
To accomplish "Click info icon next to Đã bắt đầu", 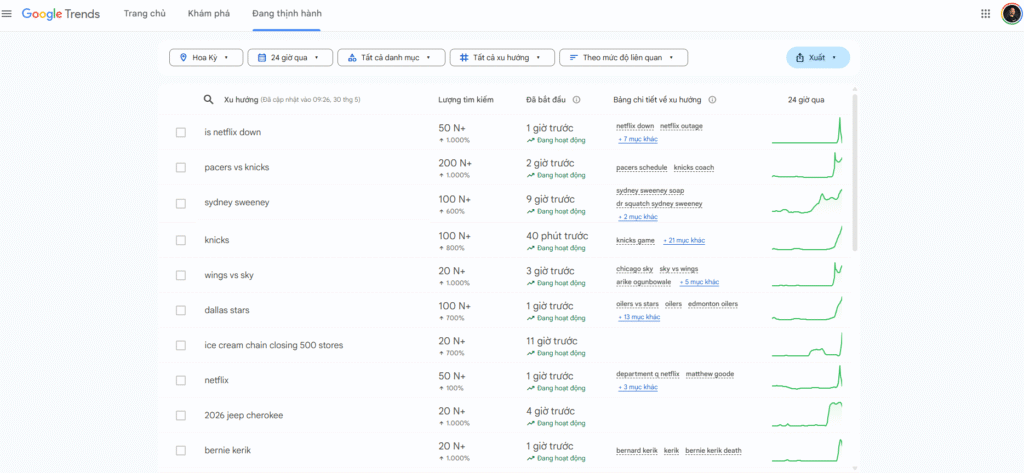I will point(577,100).
